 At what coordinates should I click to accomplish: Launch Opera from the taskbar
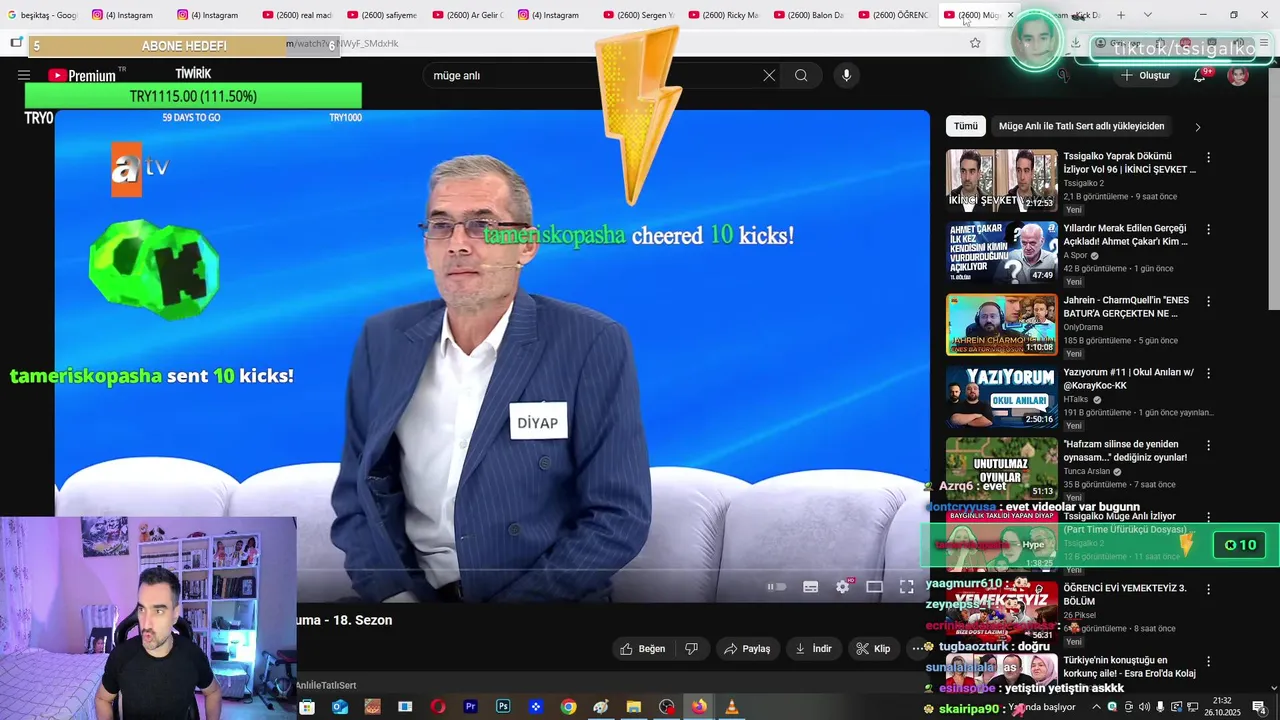(x=438, y=707)
